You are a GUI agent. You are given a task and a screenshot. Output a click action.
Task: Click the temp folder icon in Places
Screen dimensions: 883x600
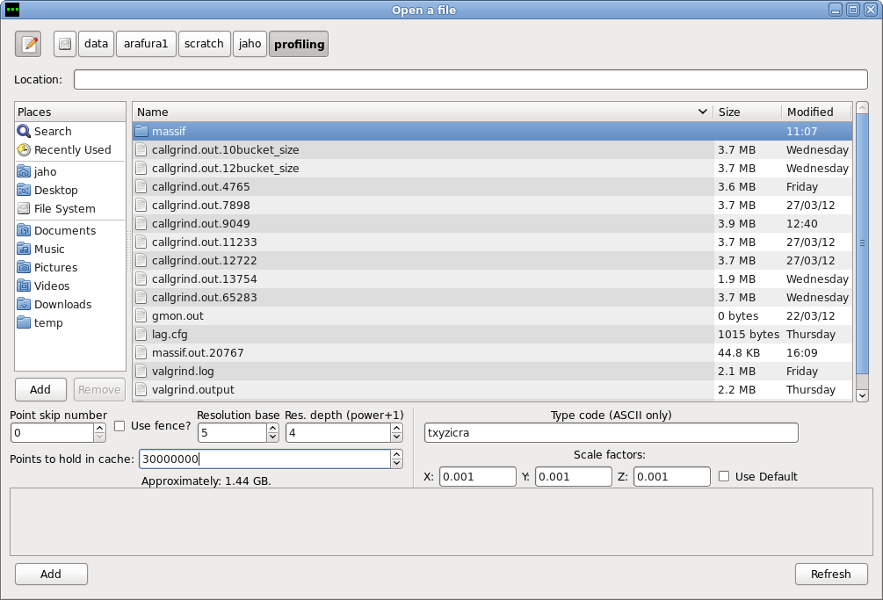(24, 323)
